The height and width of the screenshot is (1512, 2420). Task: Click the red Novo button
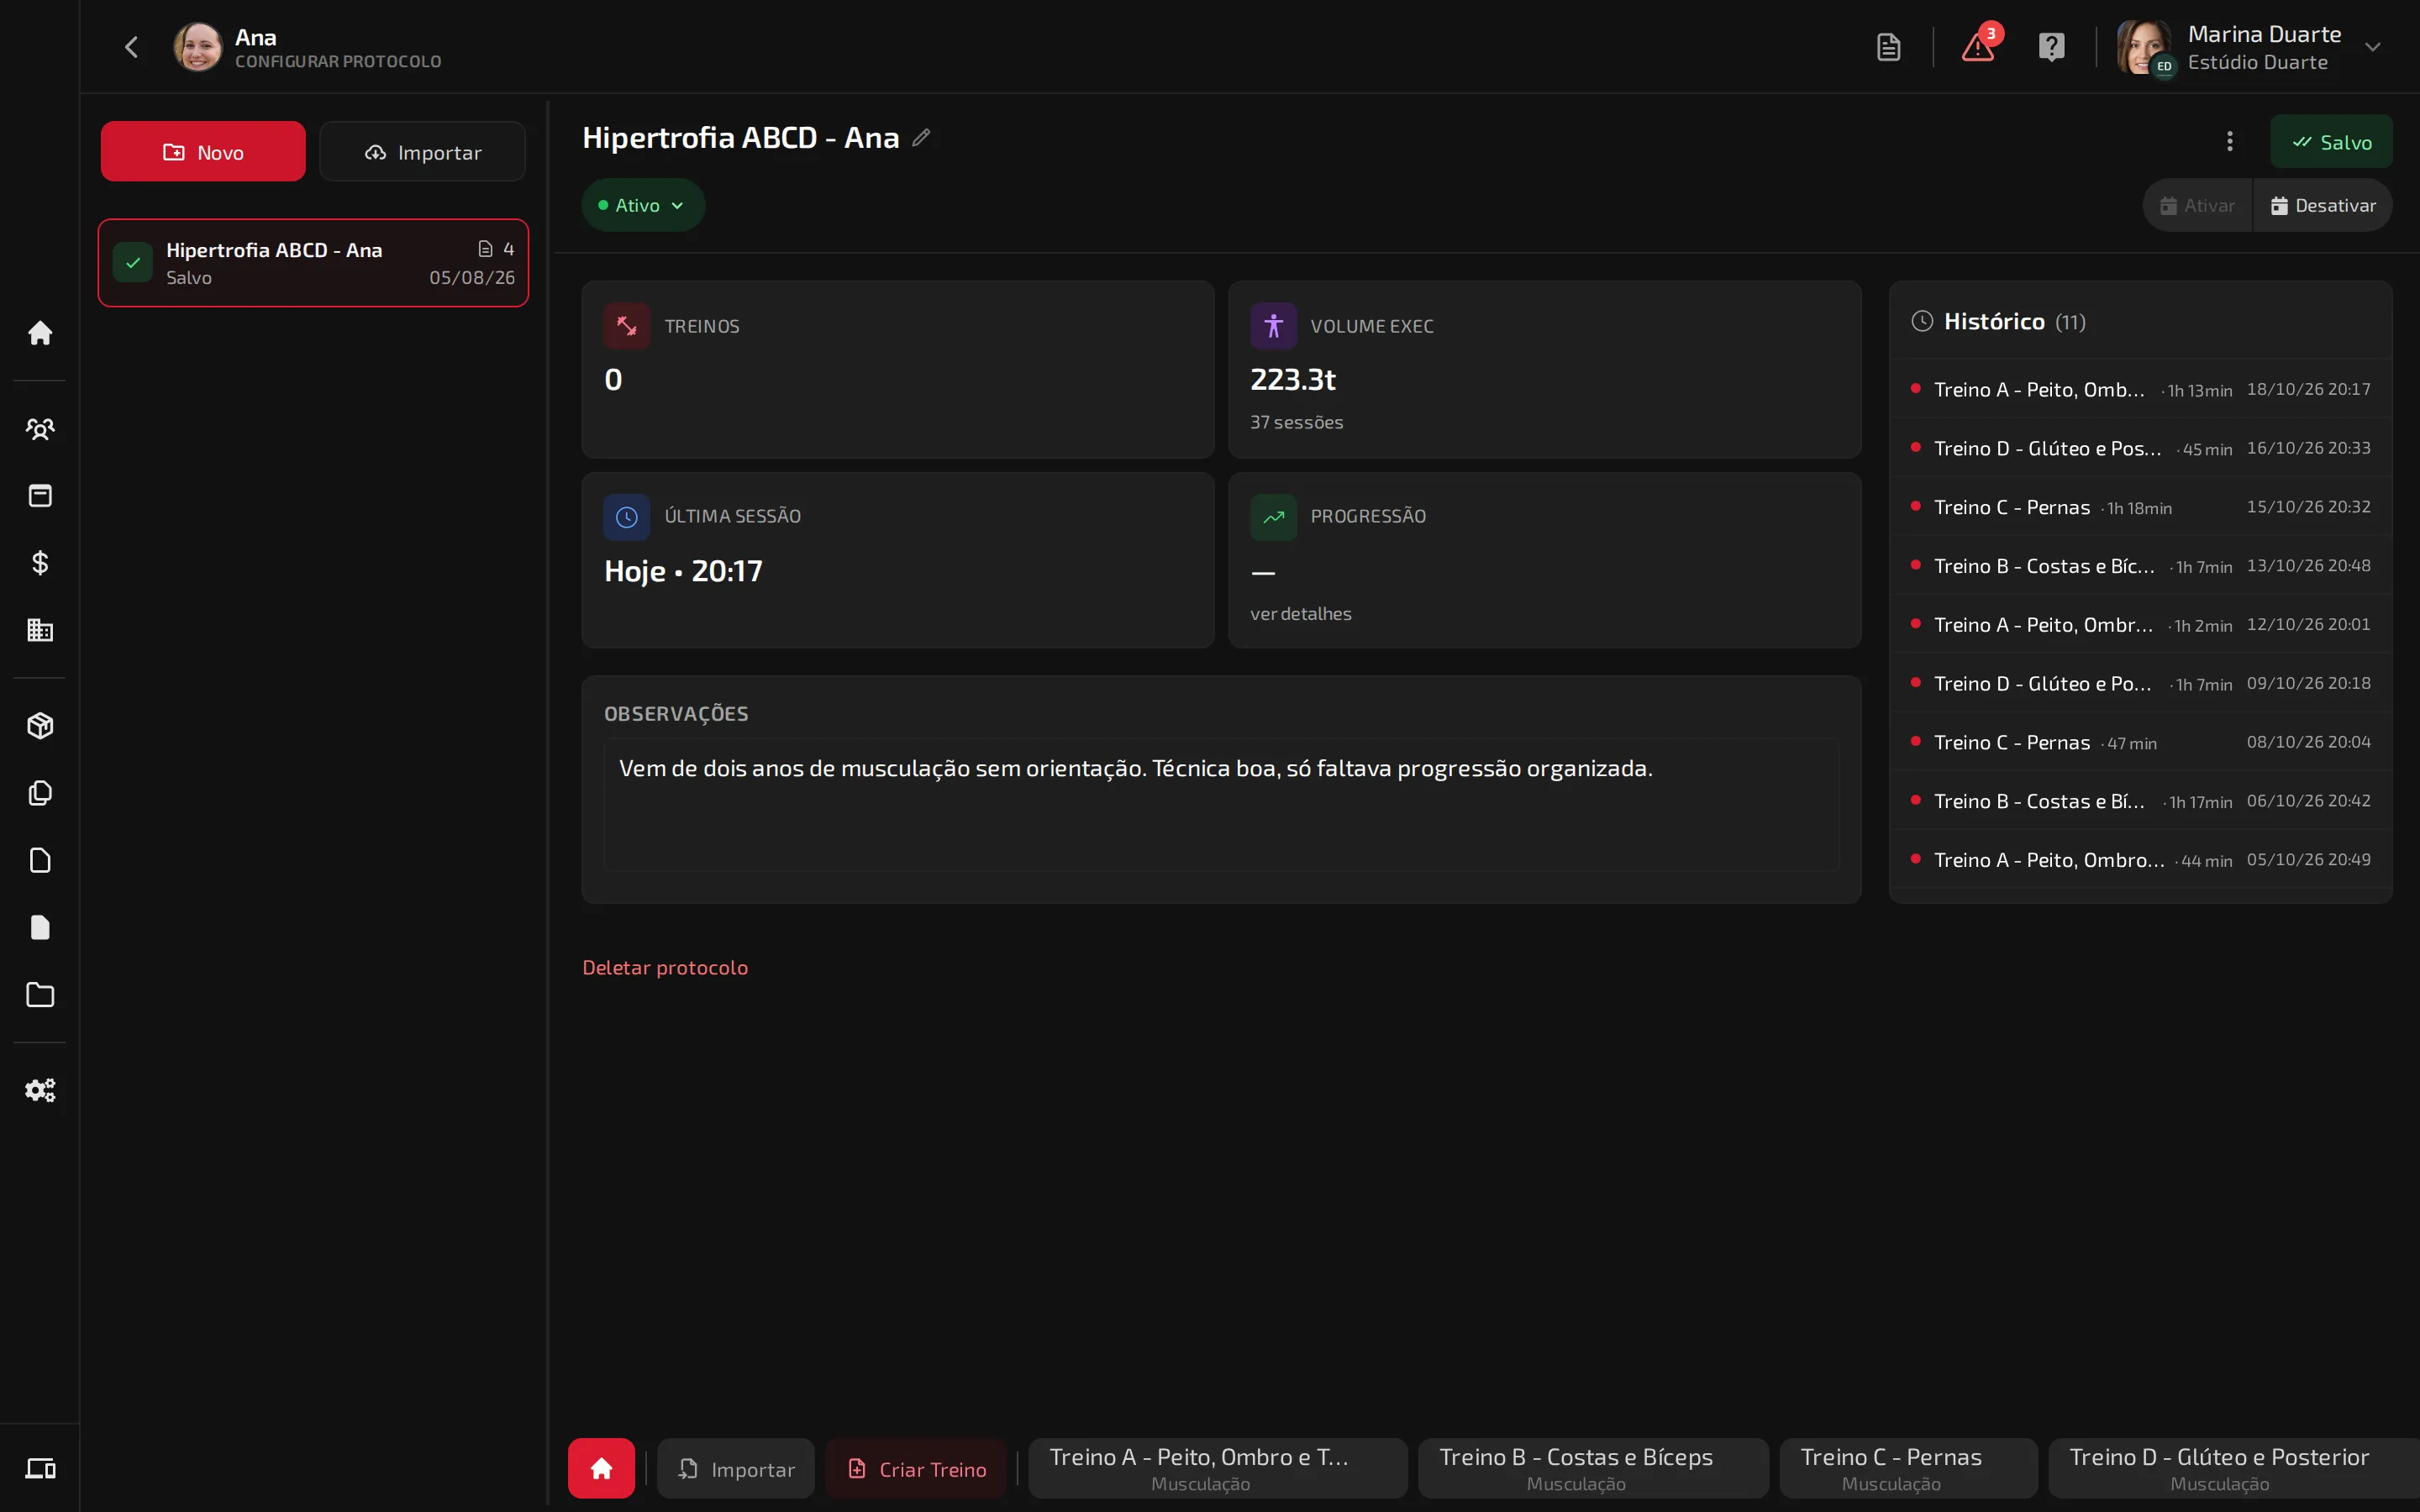point(203,151)
